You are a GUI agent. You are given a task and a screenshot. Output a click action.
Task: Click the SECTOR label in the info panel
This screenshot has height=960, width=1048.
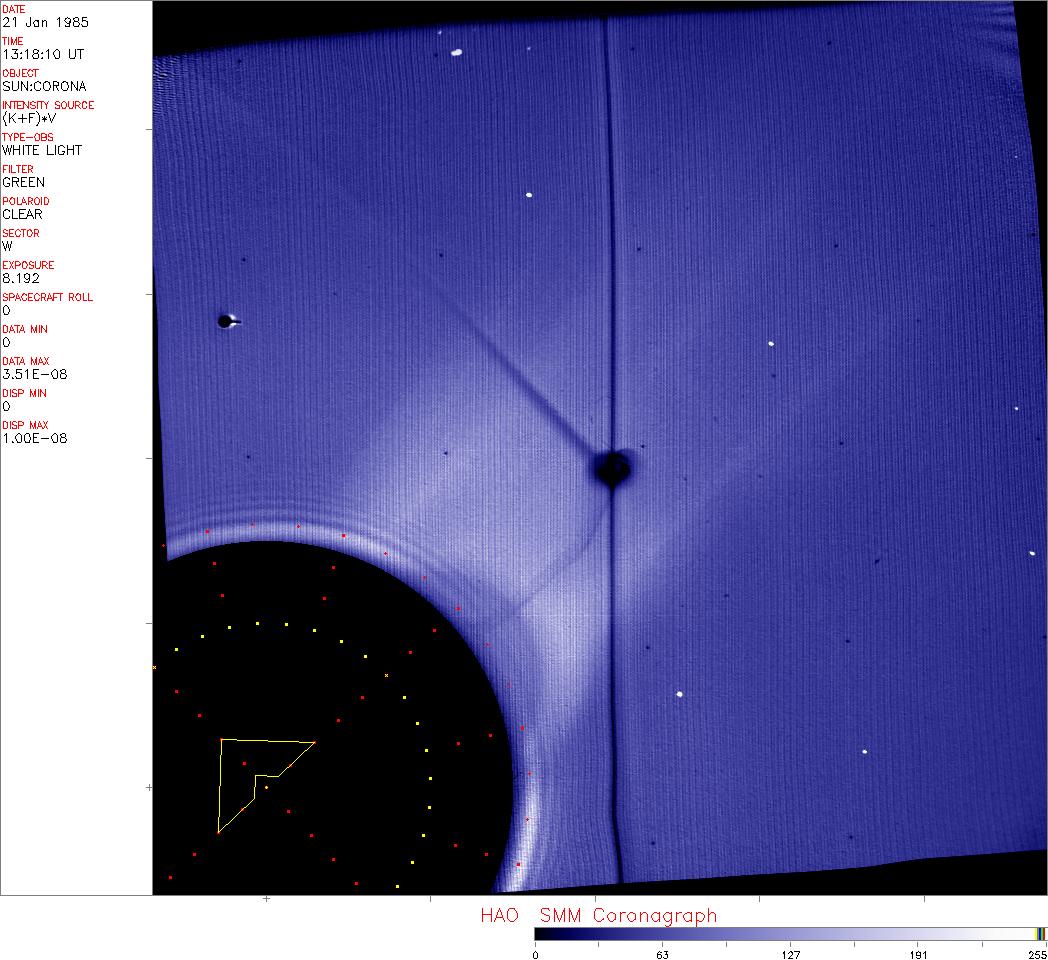pyautogui.click(x=21, y=233)
